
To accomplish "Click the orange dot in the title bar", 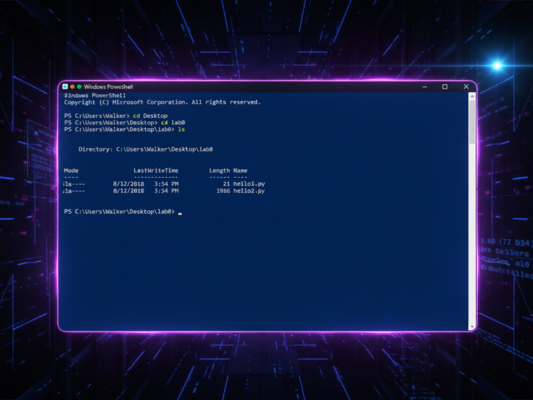I will coord(72,87).
